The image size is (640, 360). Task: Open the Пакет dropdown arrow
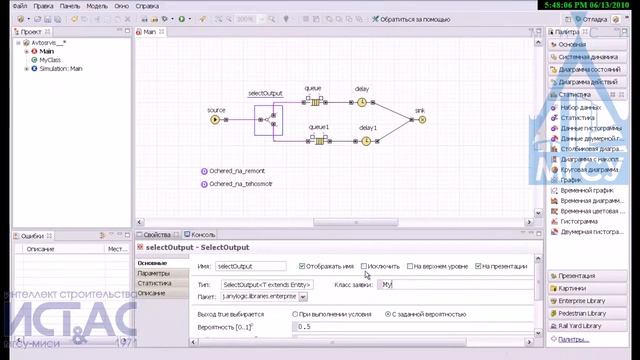coord(303,297)
